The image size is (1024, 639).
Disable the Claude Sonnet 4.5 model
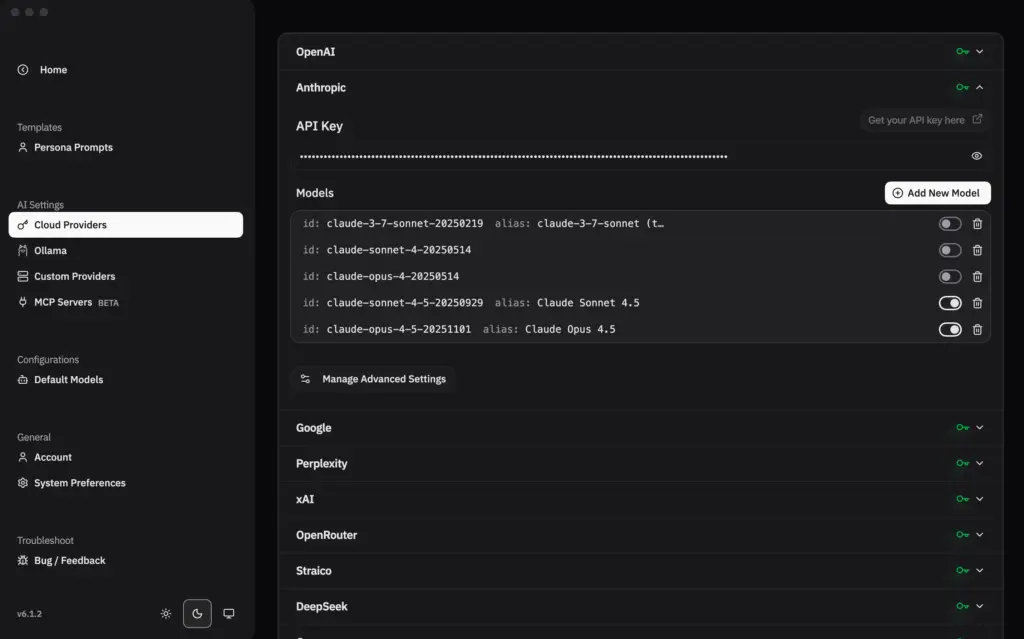tap(949, 302)
